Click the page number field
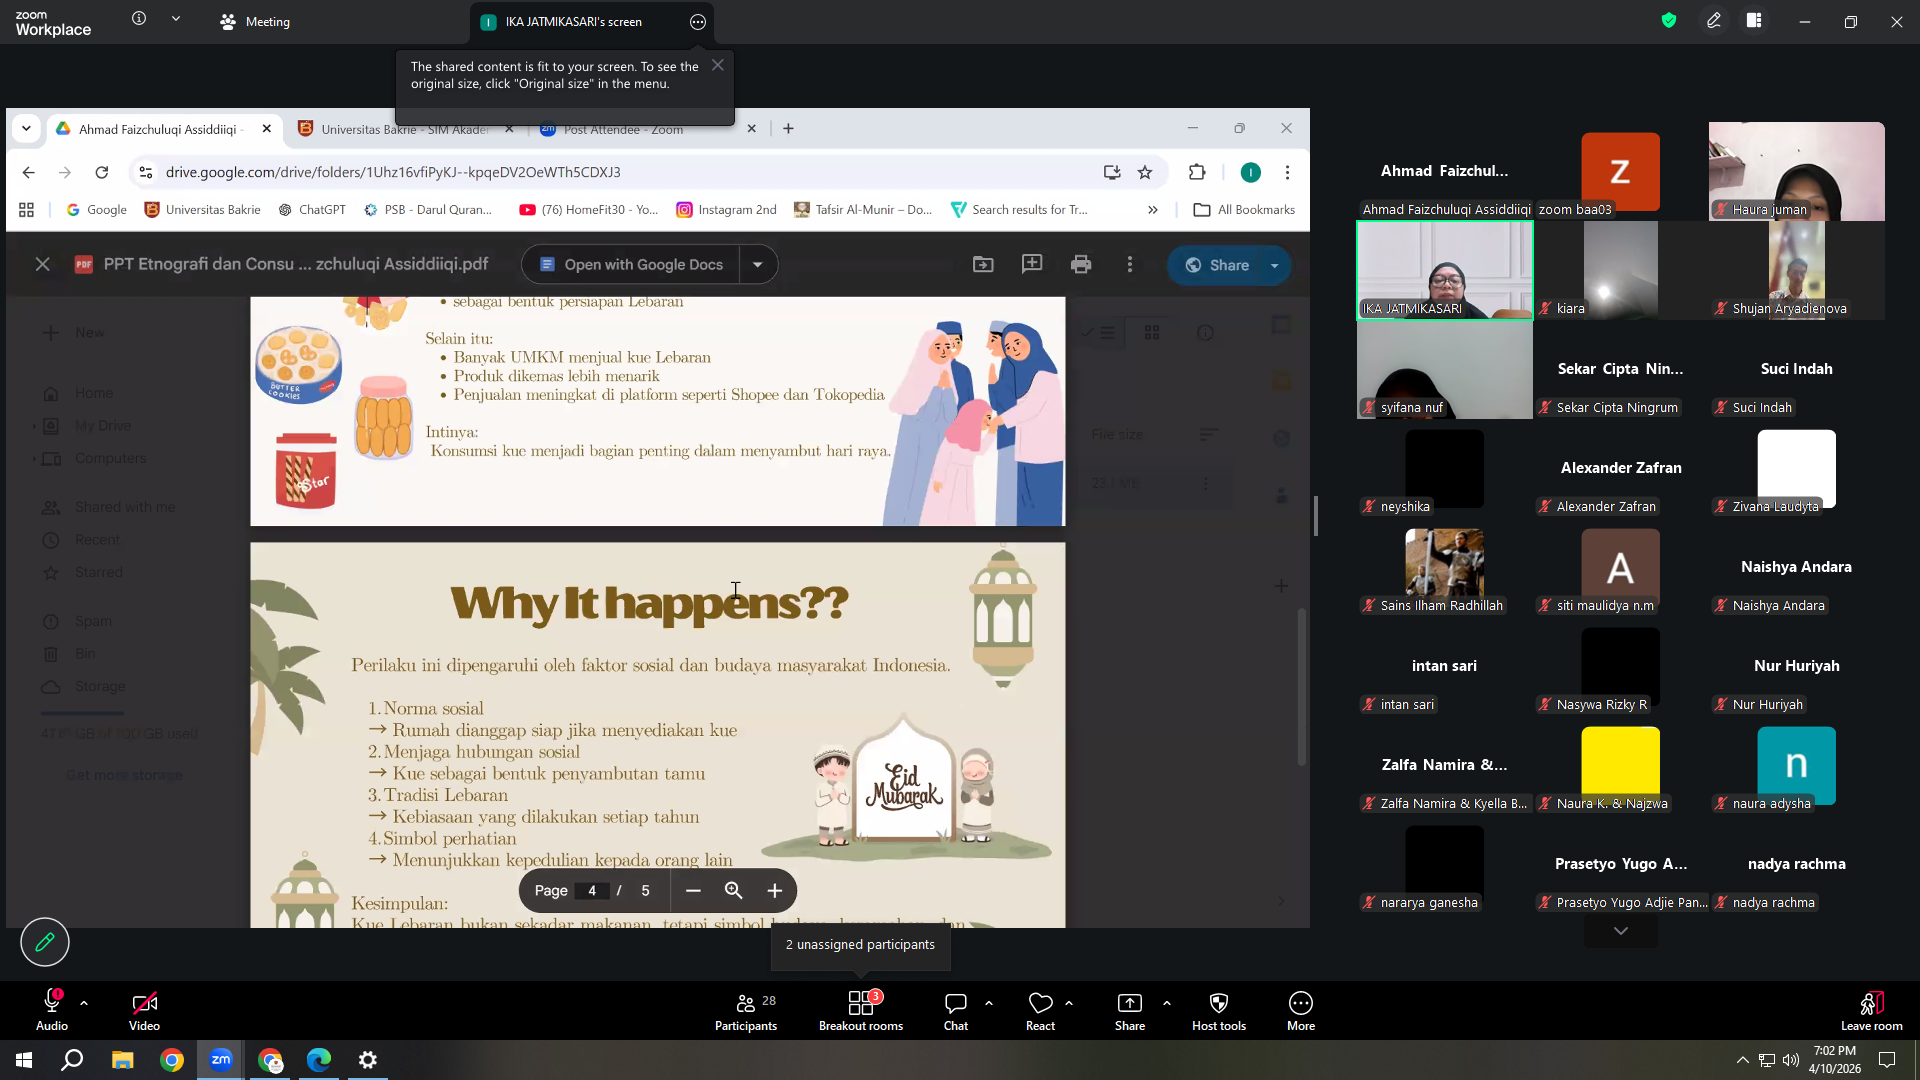 (x=592, y=890)
